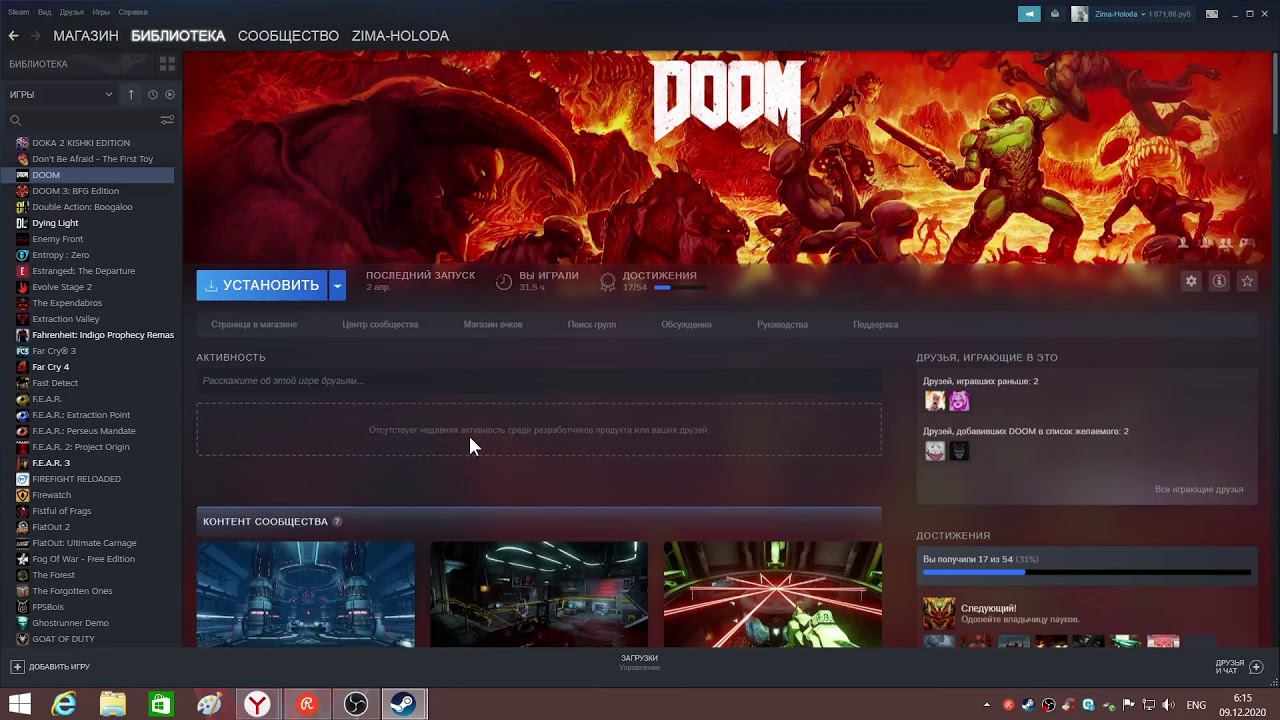Open DOOM game settings gear

pyautogui.click(x=1191, y=281)
